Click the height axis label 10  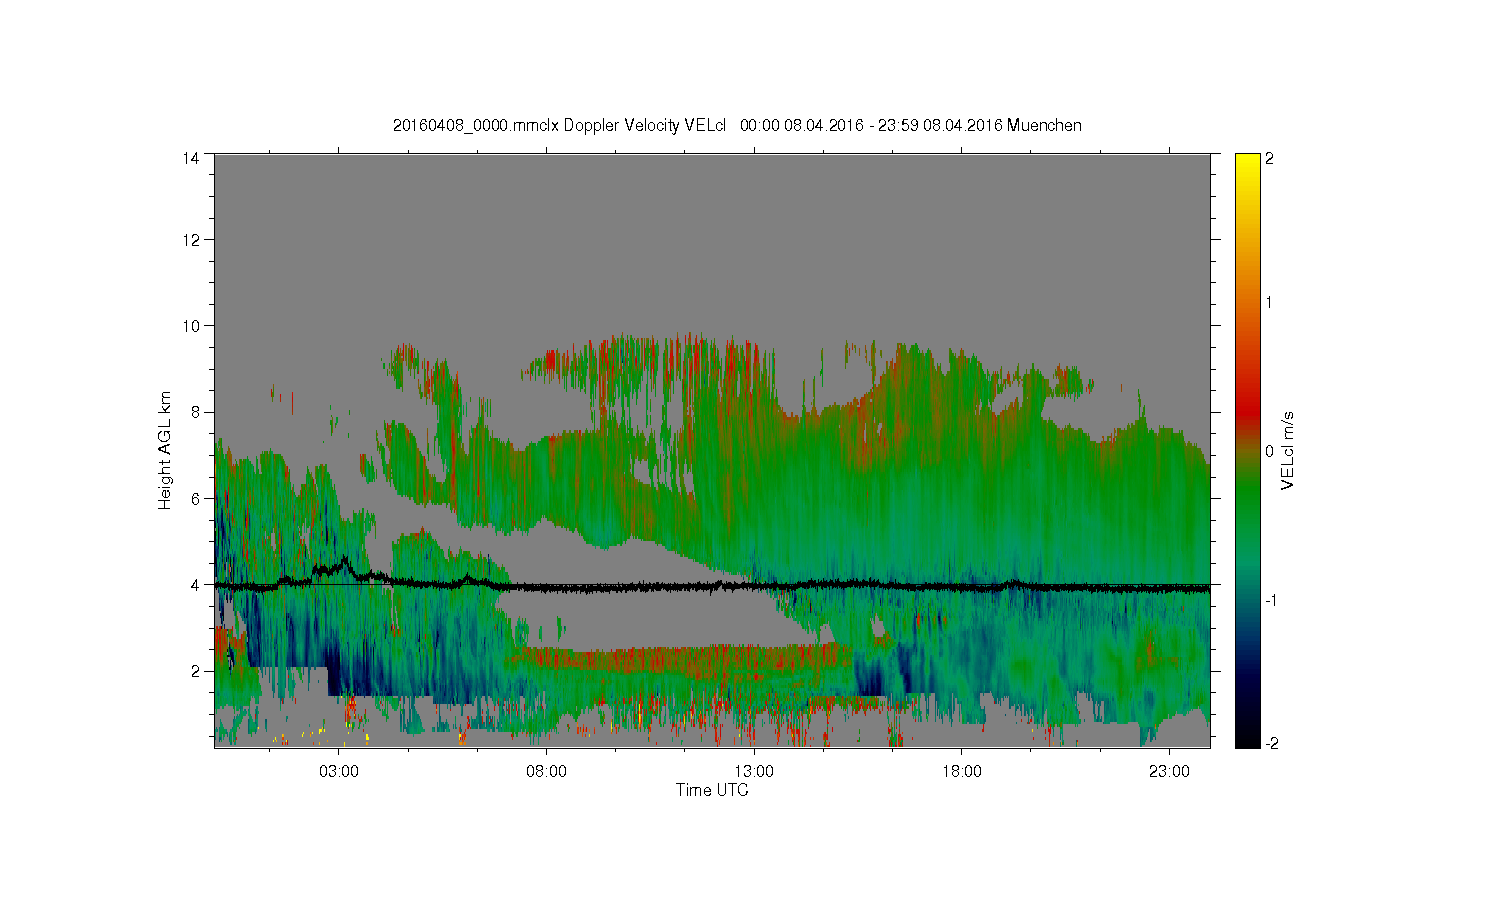point(191,326)
